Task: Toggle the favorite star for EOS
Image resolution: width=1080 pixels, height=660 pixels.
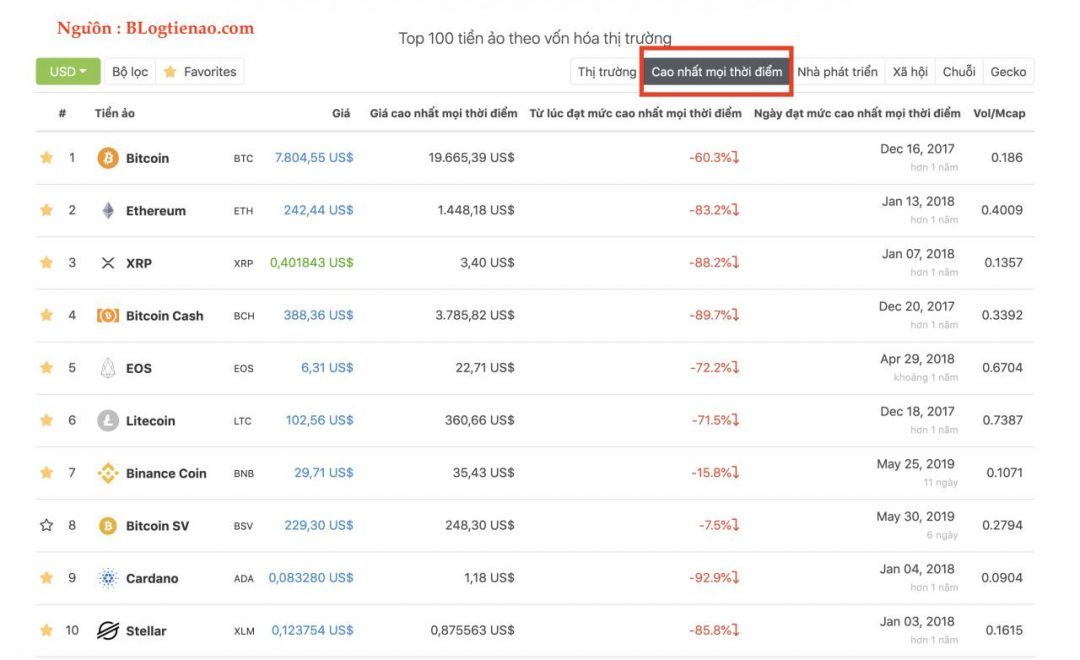Action: [46, 367]
